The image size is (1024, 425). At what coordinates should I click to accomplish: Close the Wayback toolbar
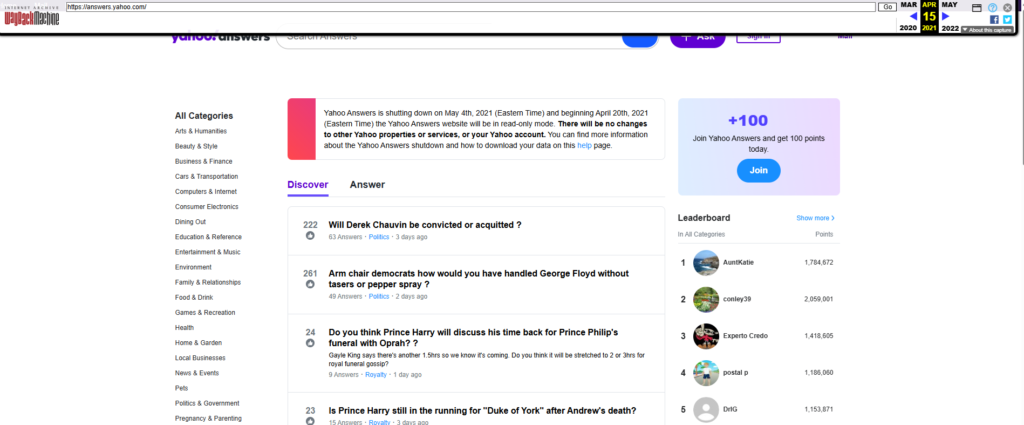[x=1008, y=8]
